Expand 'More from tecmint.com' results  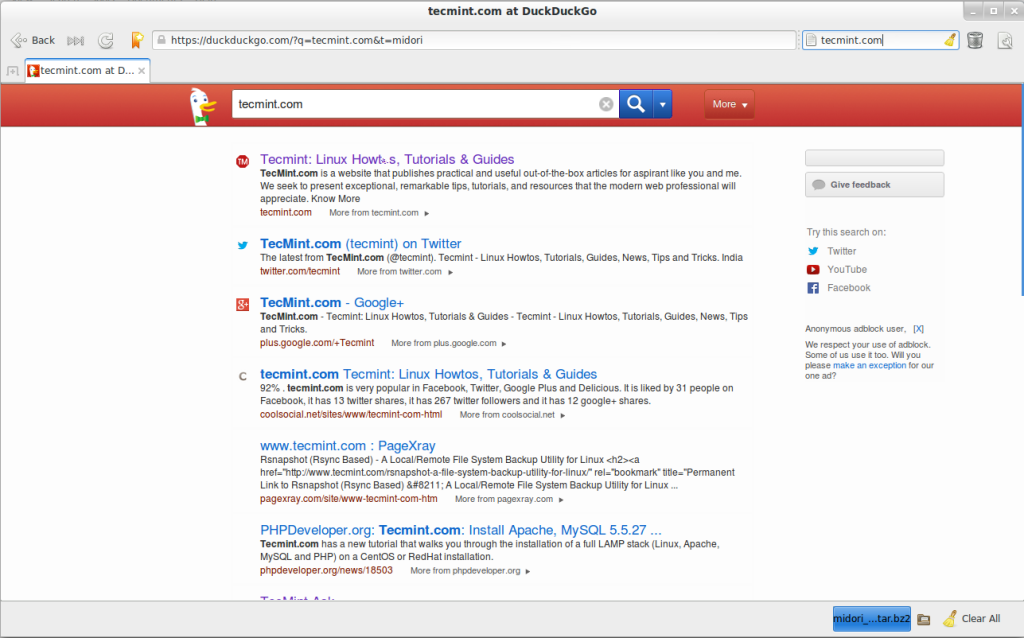pyautogui.click(x=379, y=213)
